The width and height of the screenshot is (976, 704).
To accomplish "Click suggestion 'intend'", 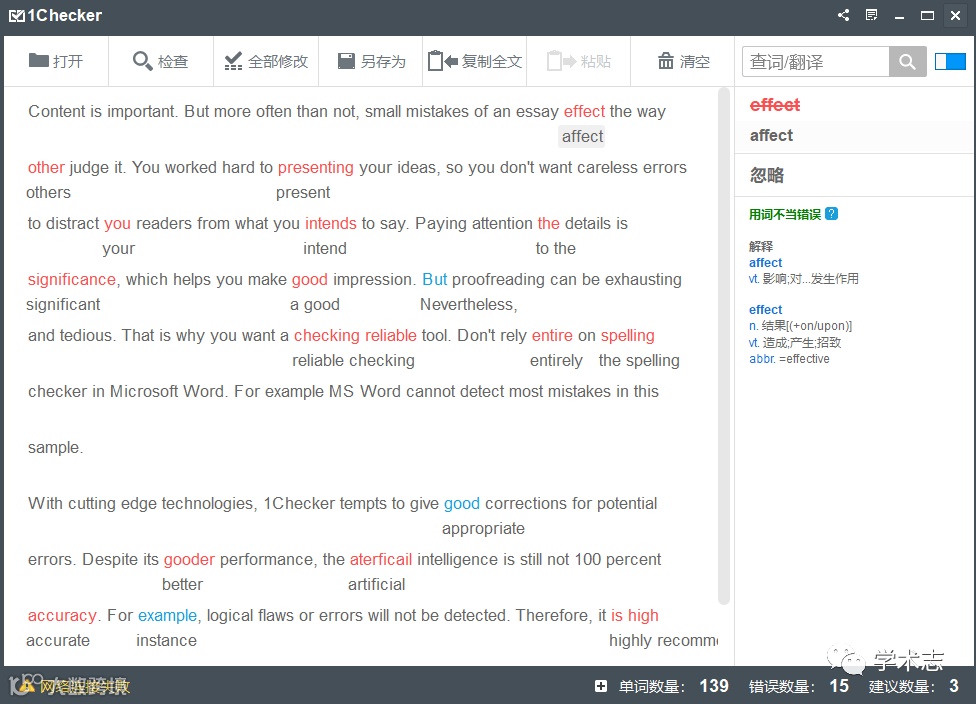I will pos(325,248).
